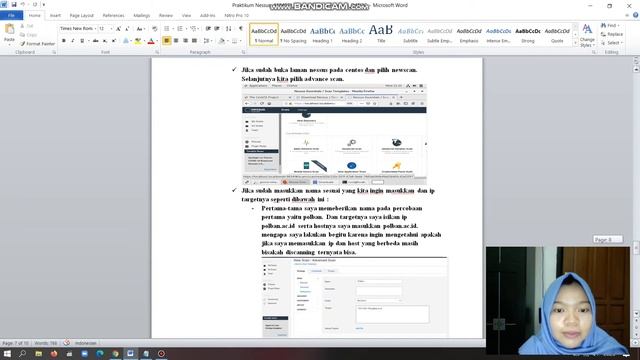This screenshot has height=360, width=640.
Task: Click Decrease Indent icon
Action: tap(208, 29)
